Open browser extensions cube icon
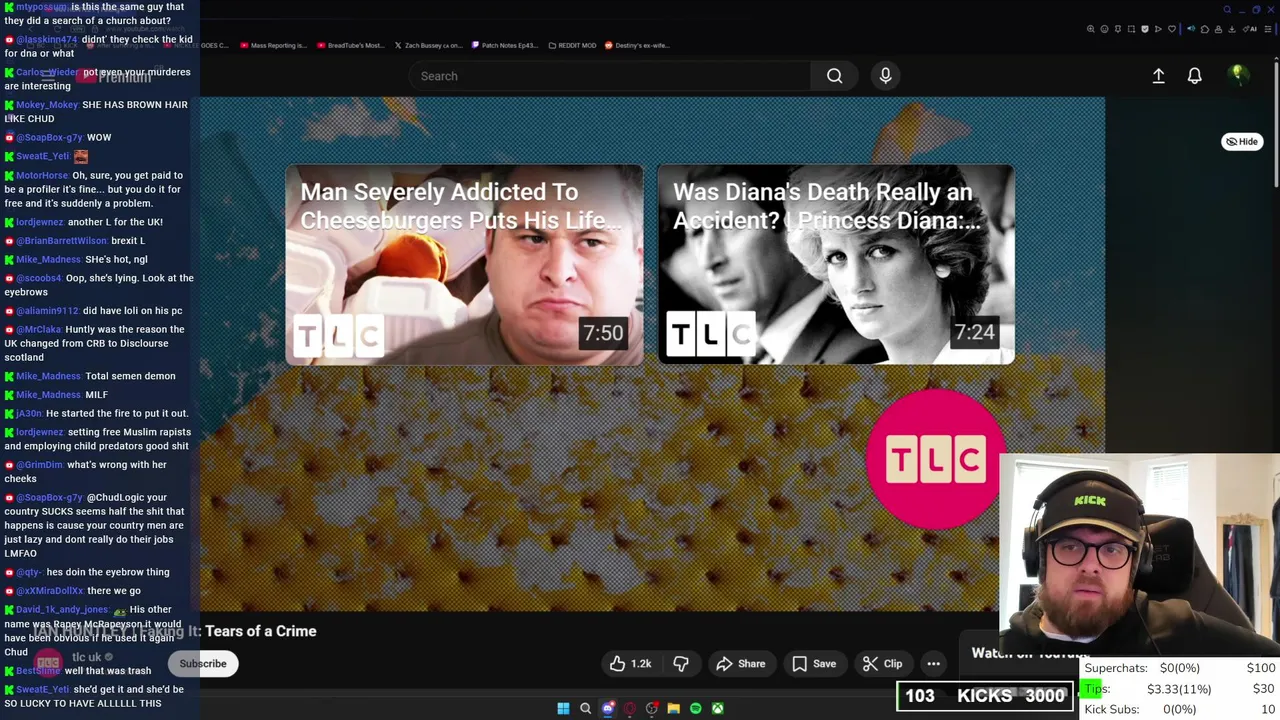 (1205, 29)
